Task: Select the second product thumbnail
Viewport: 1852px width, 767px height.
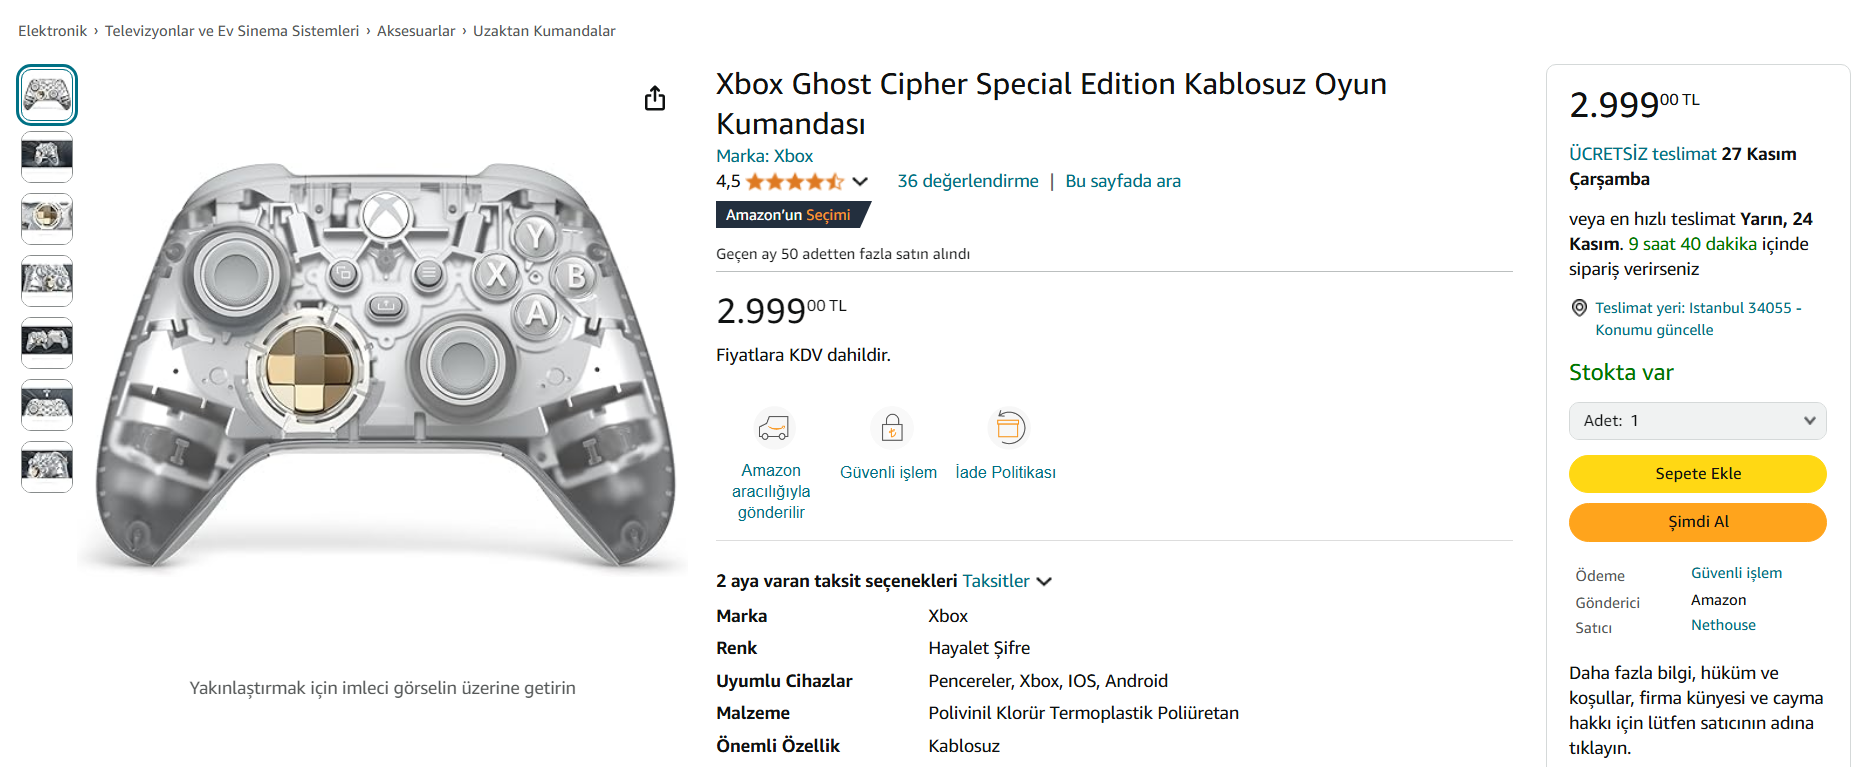Action: pos(47,156)
